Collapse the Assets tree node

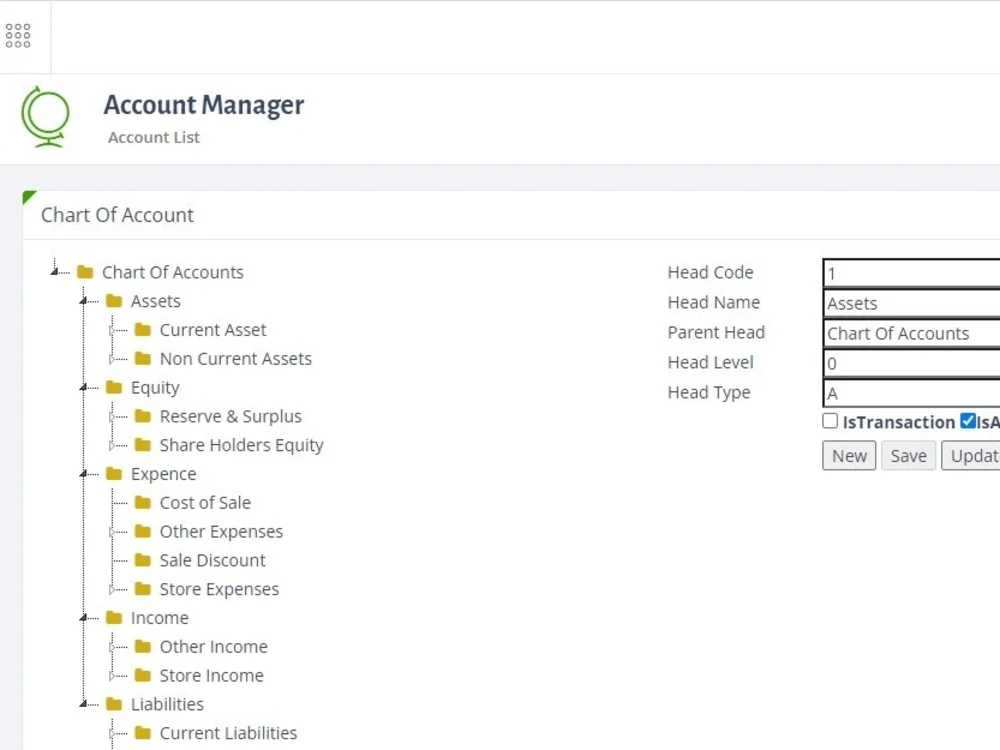(85, 301)
